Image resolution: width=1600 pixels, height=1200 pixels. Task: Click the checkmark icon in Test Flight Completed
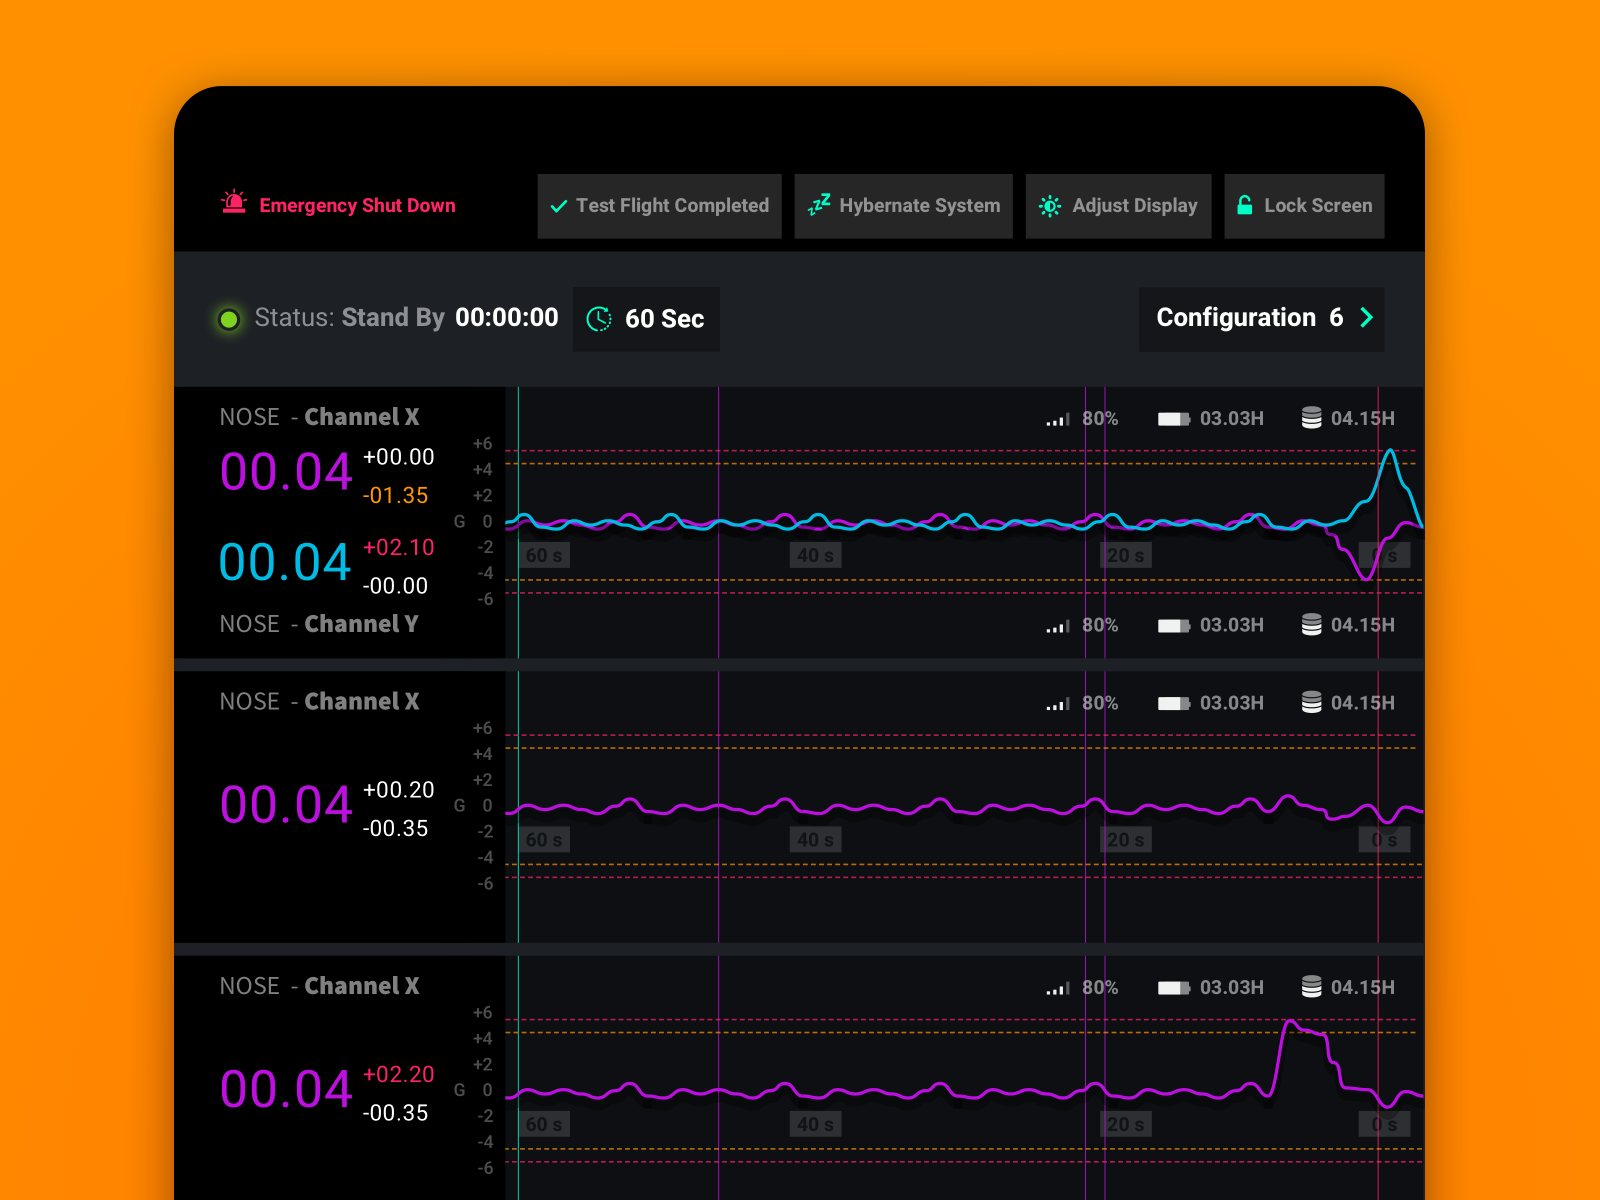pos(560,206)
